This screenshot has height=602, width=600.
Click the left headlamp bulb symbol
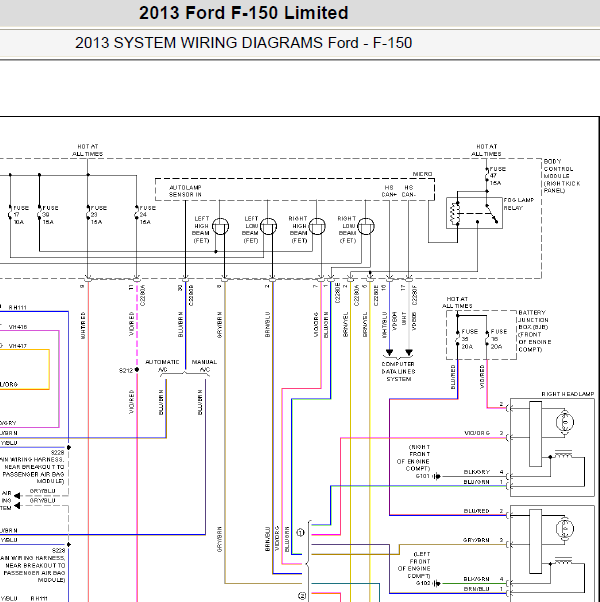point(565,528)
